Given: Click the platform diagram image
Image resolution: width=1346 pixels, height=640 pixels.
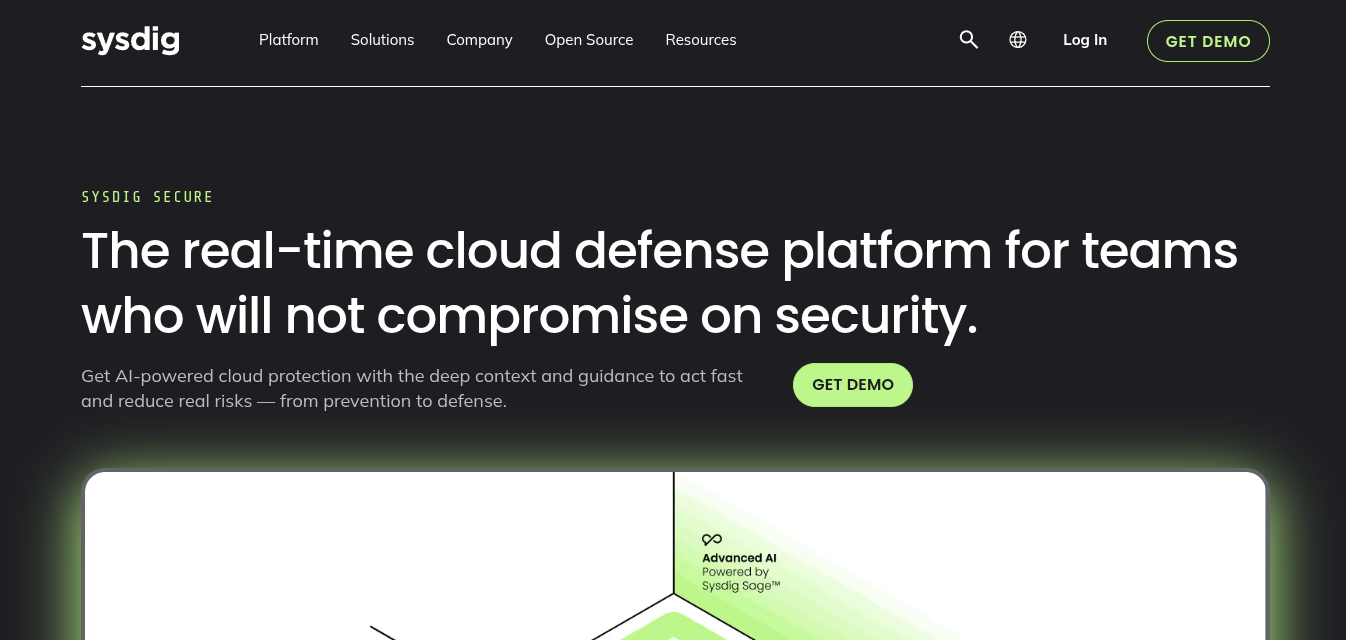Looking at the screenshot, I should point(675,556).
